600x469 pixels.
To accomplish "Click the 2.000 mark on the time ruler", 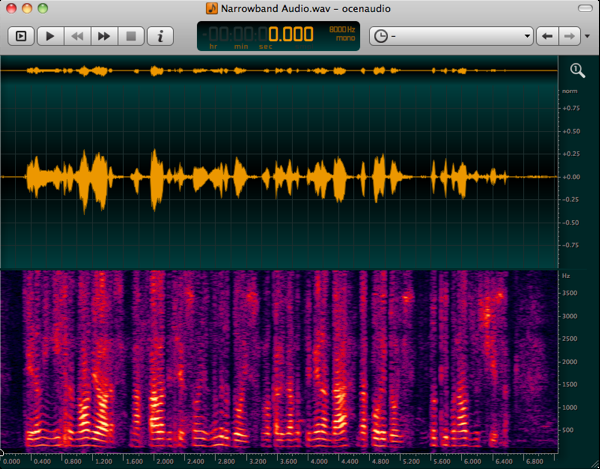I will click(x=164, y=462).
